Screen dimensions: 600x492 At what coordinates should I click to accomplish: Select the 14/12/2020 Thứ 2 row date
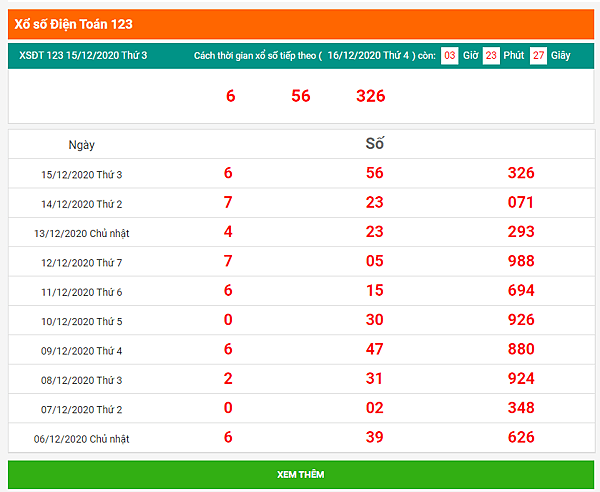pos(82,204)
